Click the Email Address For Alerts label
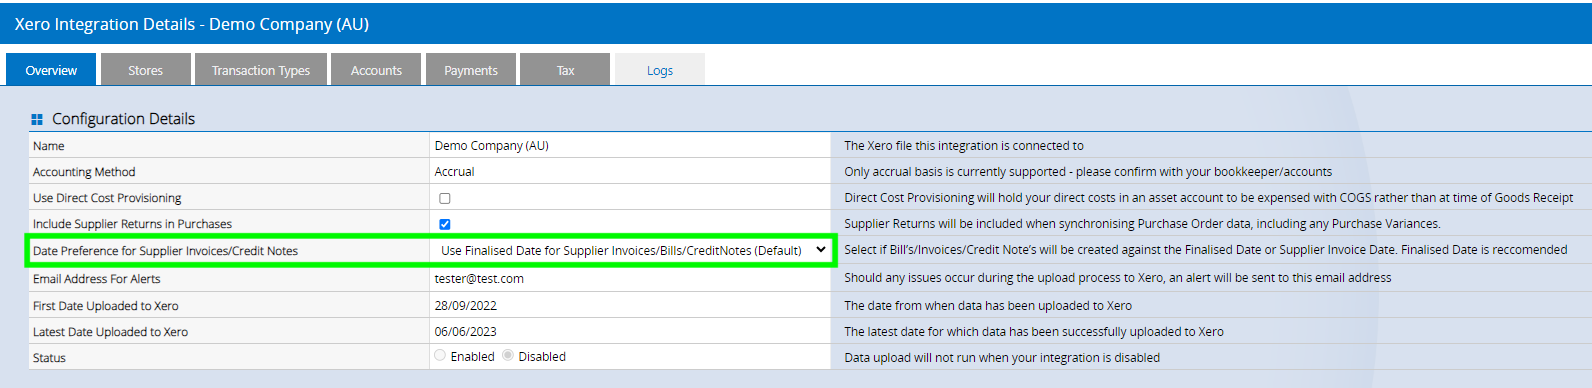Viewport: 1592px width, 388px height. pos(96,279)
